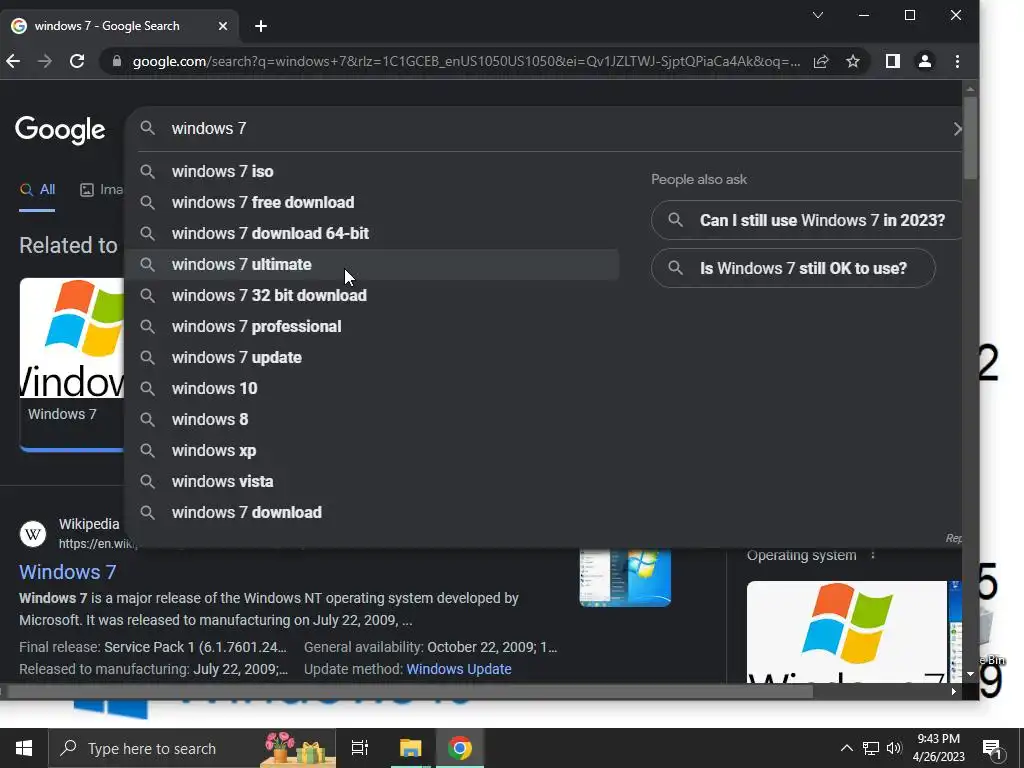Open a new tab with plus button
This screenshot has width=1024, height=768.
261,26
